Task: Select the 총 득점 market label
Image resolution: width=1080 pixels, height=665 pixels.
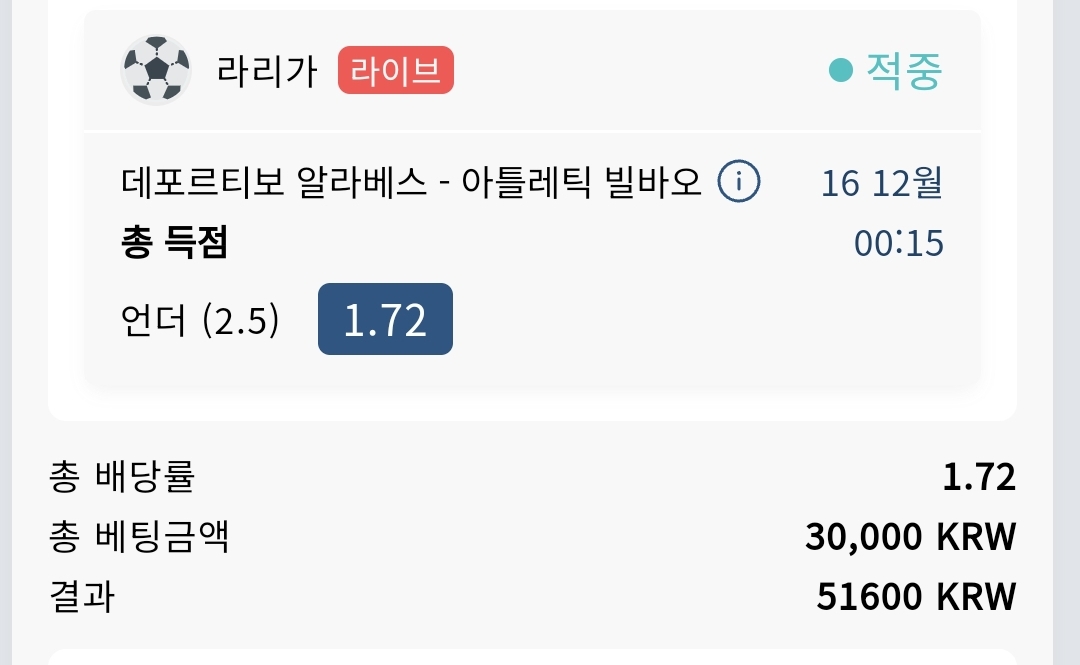Action: pyautogui.click(x=174, y=242)
